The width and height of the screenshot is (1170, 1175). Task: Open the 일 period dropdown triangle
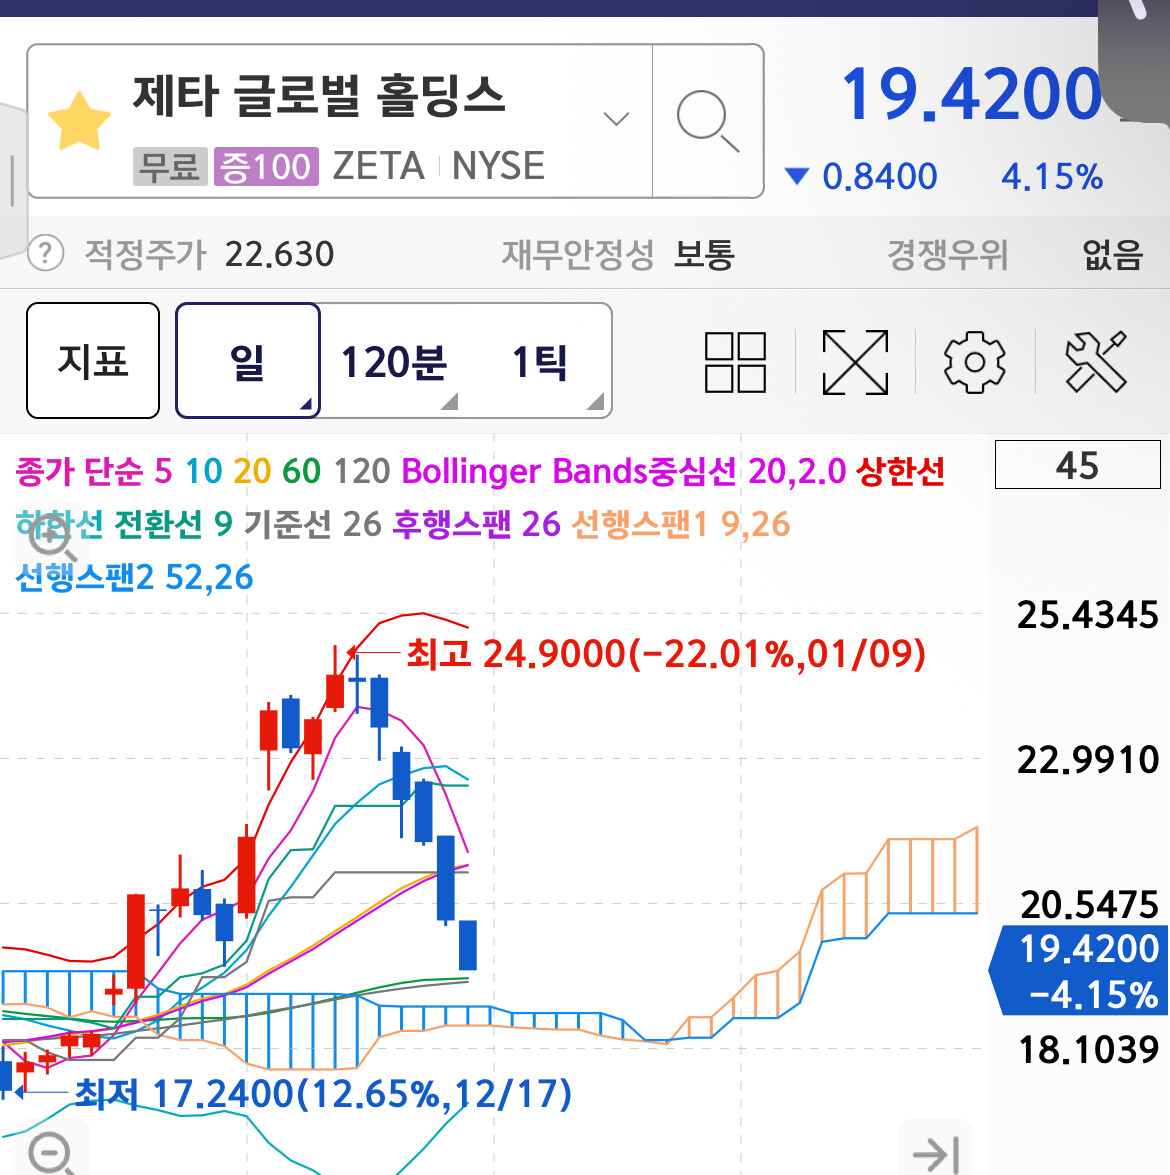tap(305, 403)
